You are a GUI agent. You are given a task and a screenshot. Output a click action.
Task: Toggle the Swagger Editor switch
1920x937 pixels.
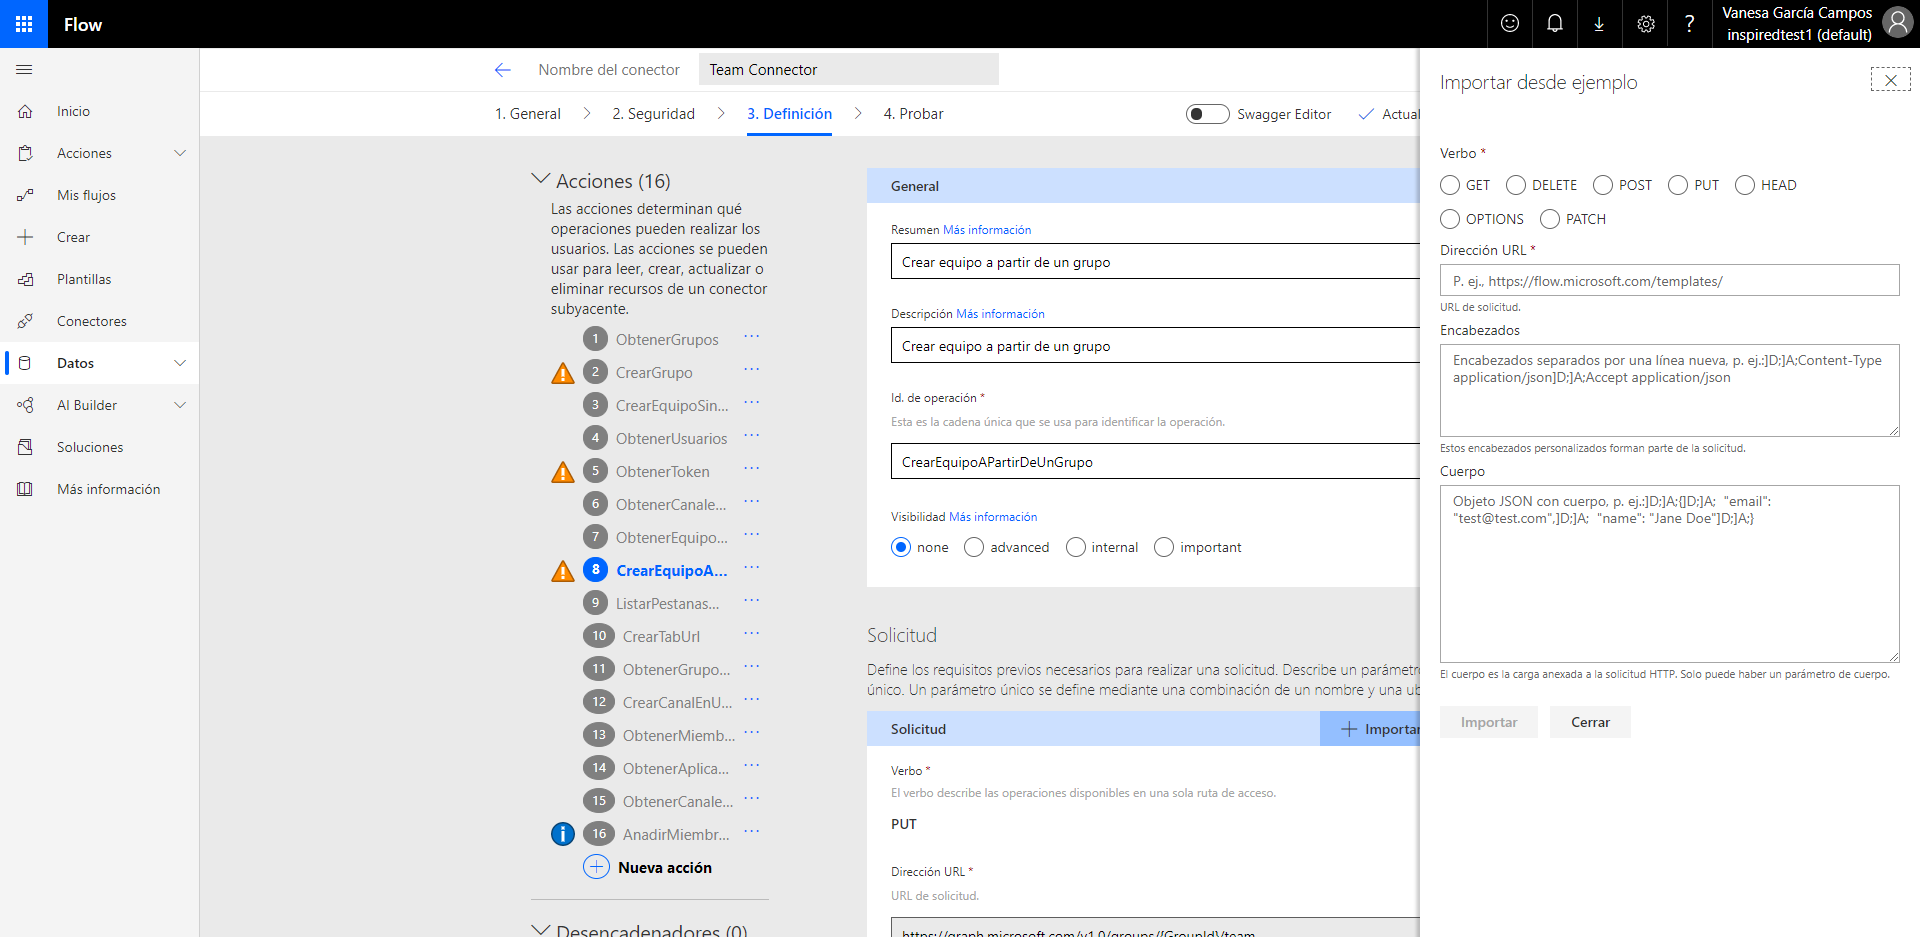1207,114
